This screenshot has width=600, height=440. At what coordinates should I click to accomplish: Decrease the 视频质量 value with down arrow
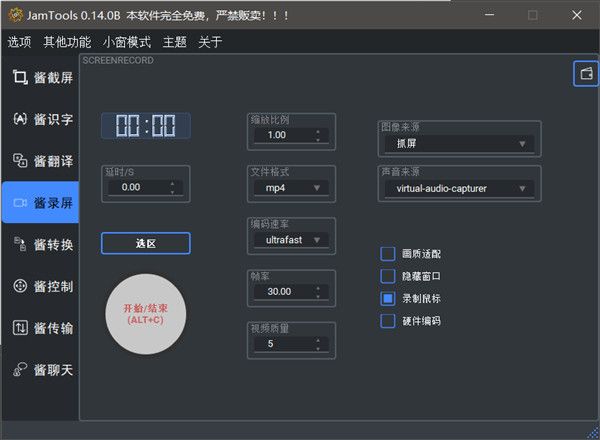point(318,349)
